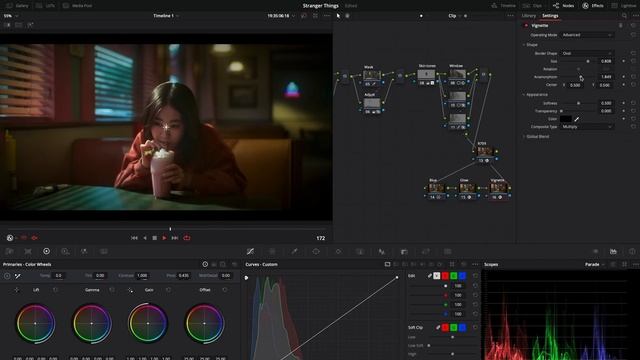Open the Qualifier eyedropper palette
Viewport: 640px width, 360px height.
294,251
